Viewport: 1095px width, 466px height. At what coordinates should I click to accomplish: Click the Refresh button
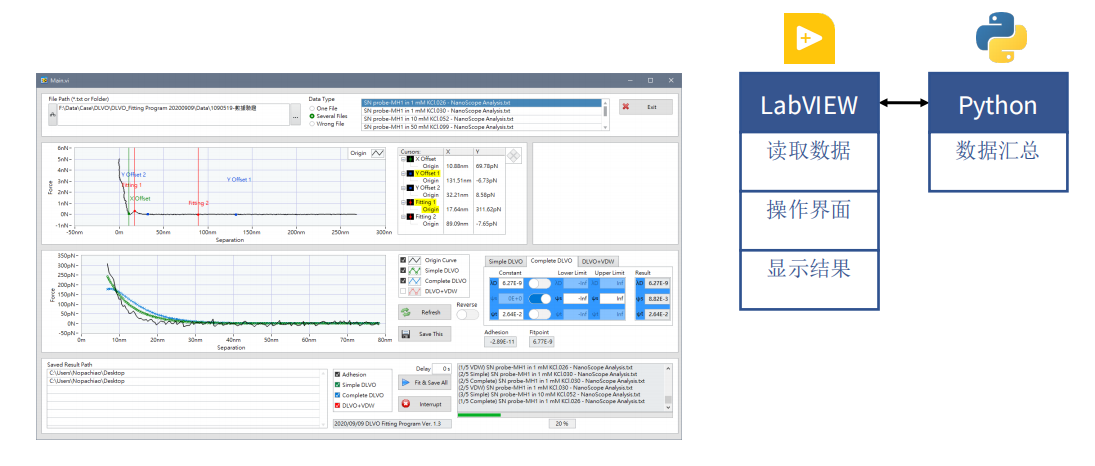(425, 313)
